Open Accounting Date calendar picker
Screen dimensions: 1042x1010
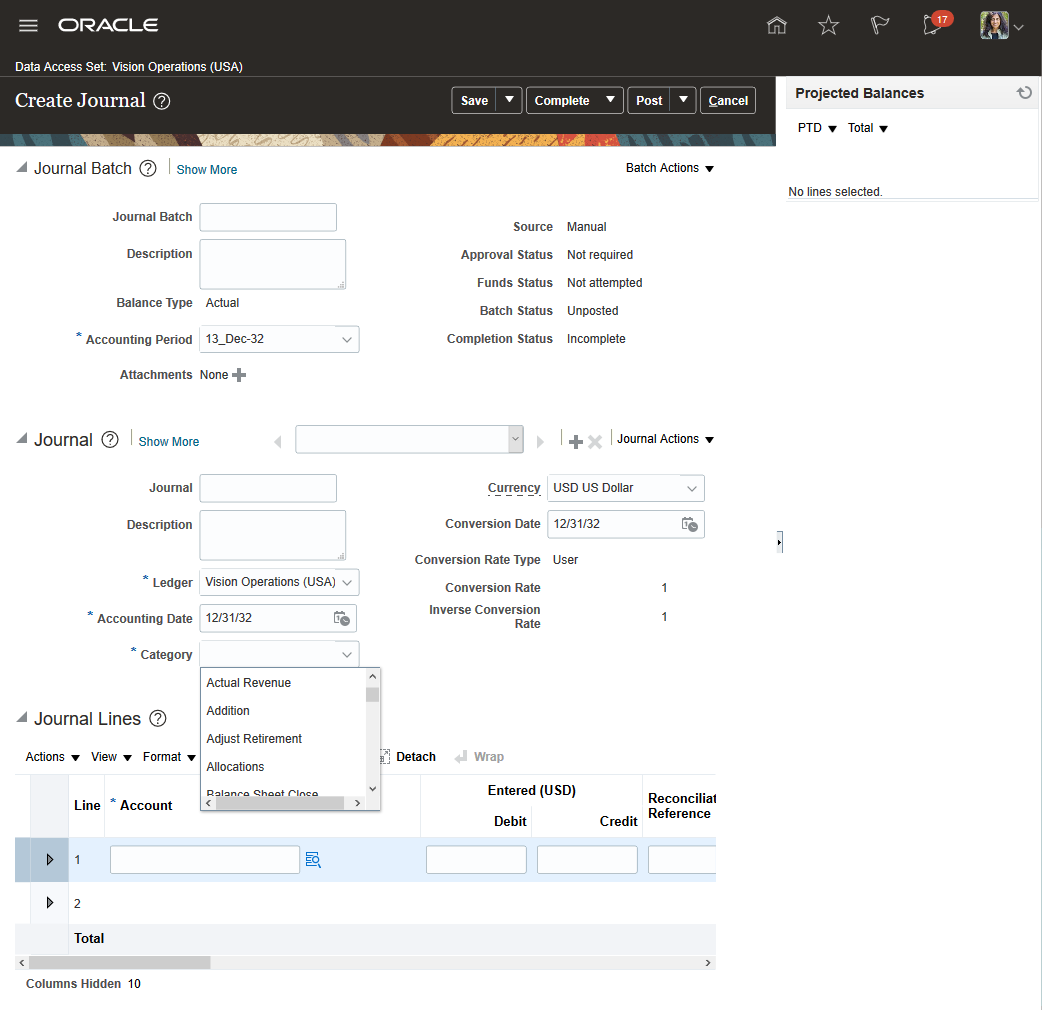click(342, 618)
